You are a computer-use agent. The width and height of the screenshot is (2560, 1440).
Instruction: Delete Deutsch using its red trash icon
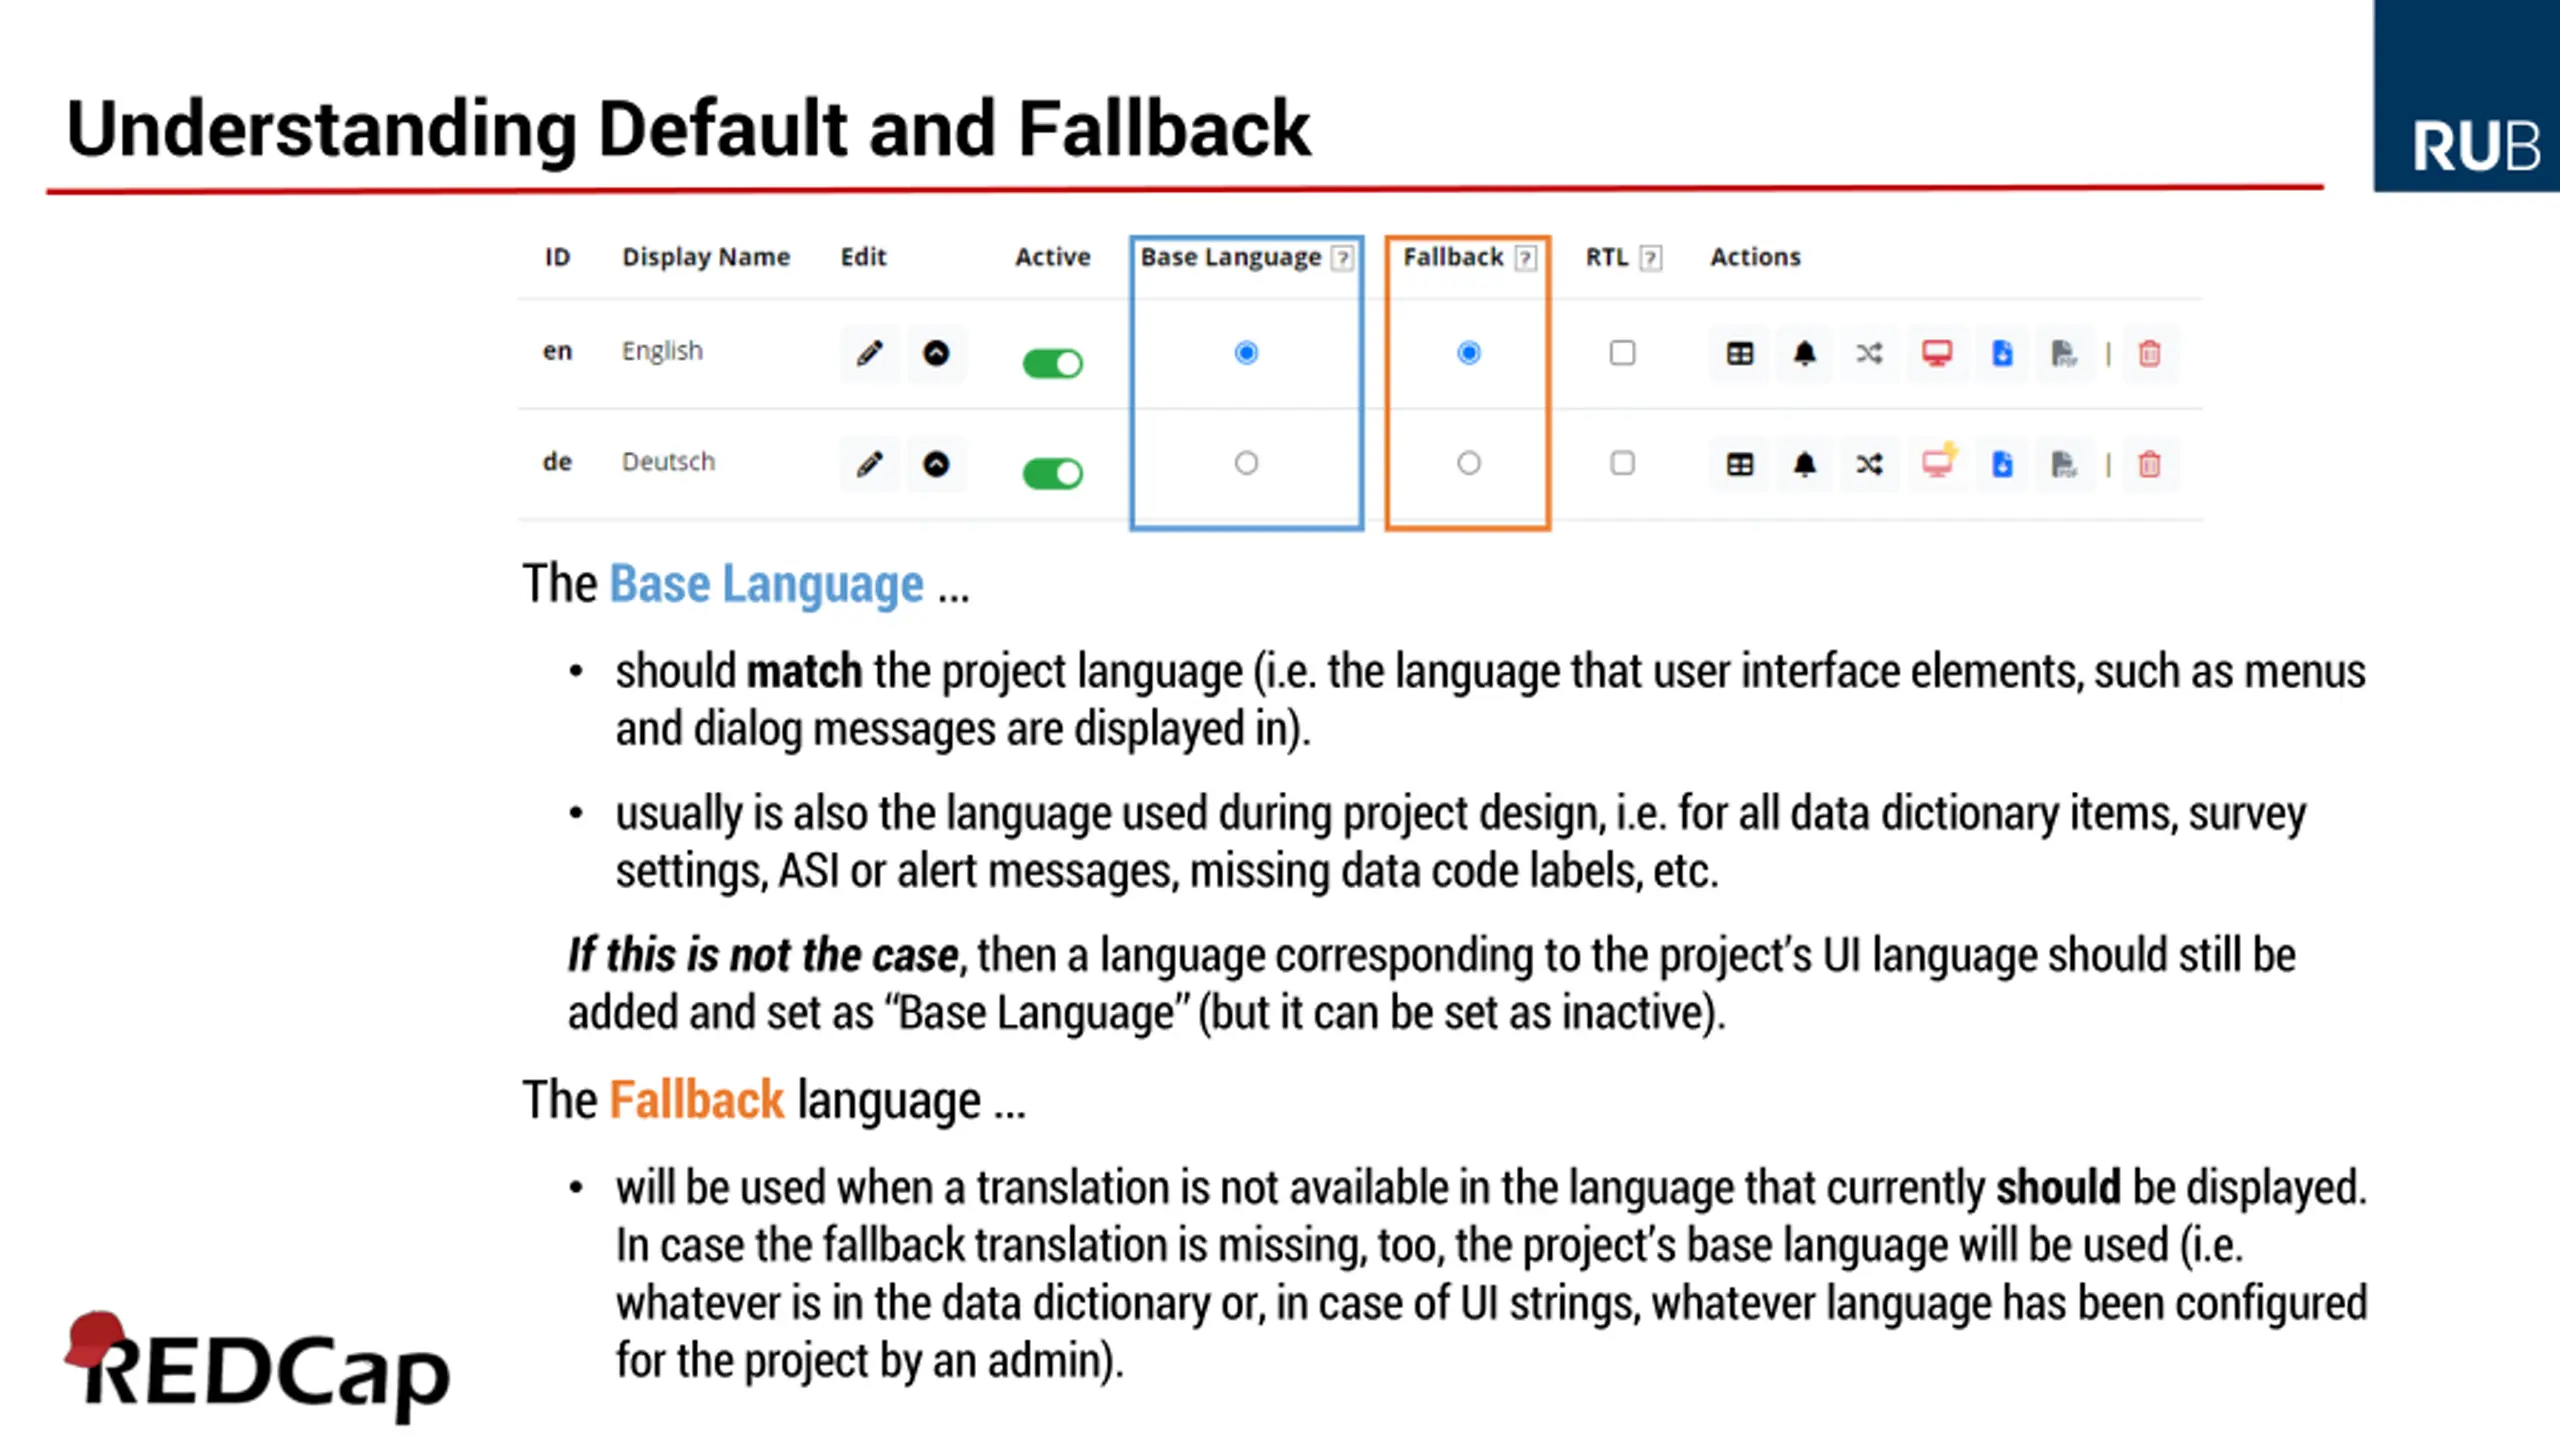[x=2149, y=464]
